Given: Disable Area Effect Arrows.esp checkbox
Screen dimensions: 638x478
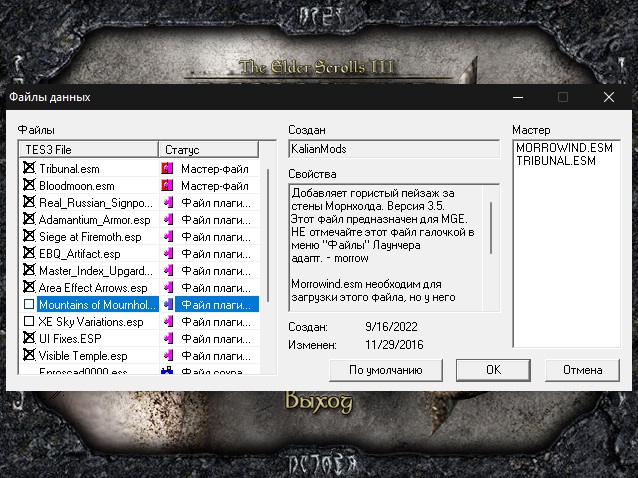Looking at the screenshot, I should tap(29, 287).
